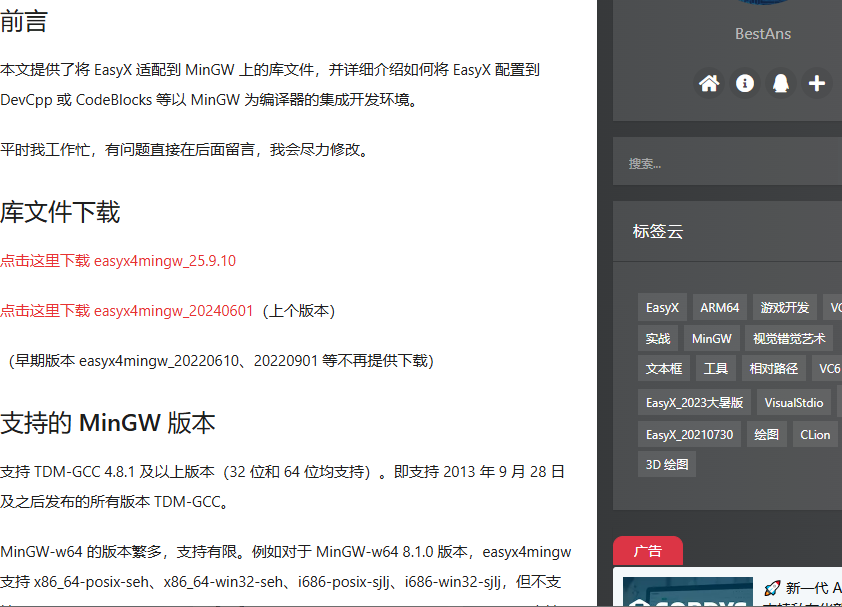Open the 文本框 tag
This screenshot has width=842, height=607.
[x=663, y=369]
